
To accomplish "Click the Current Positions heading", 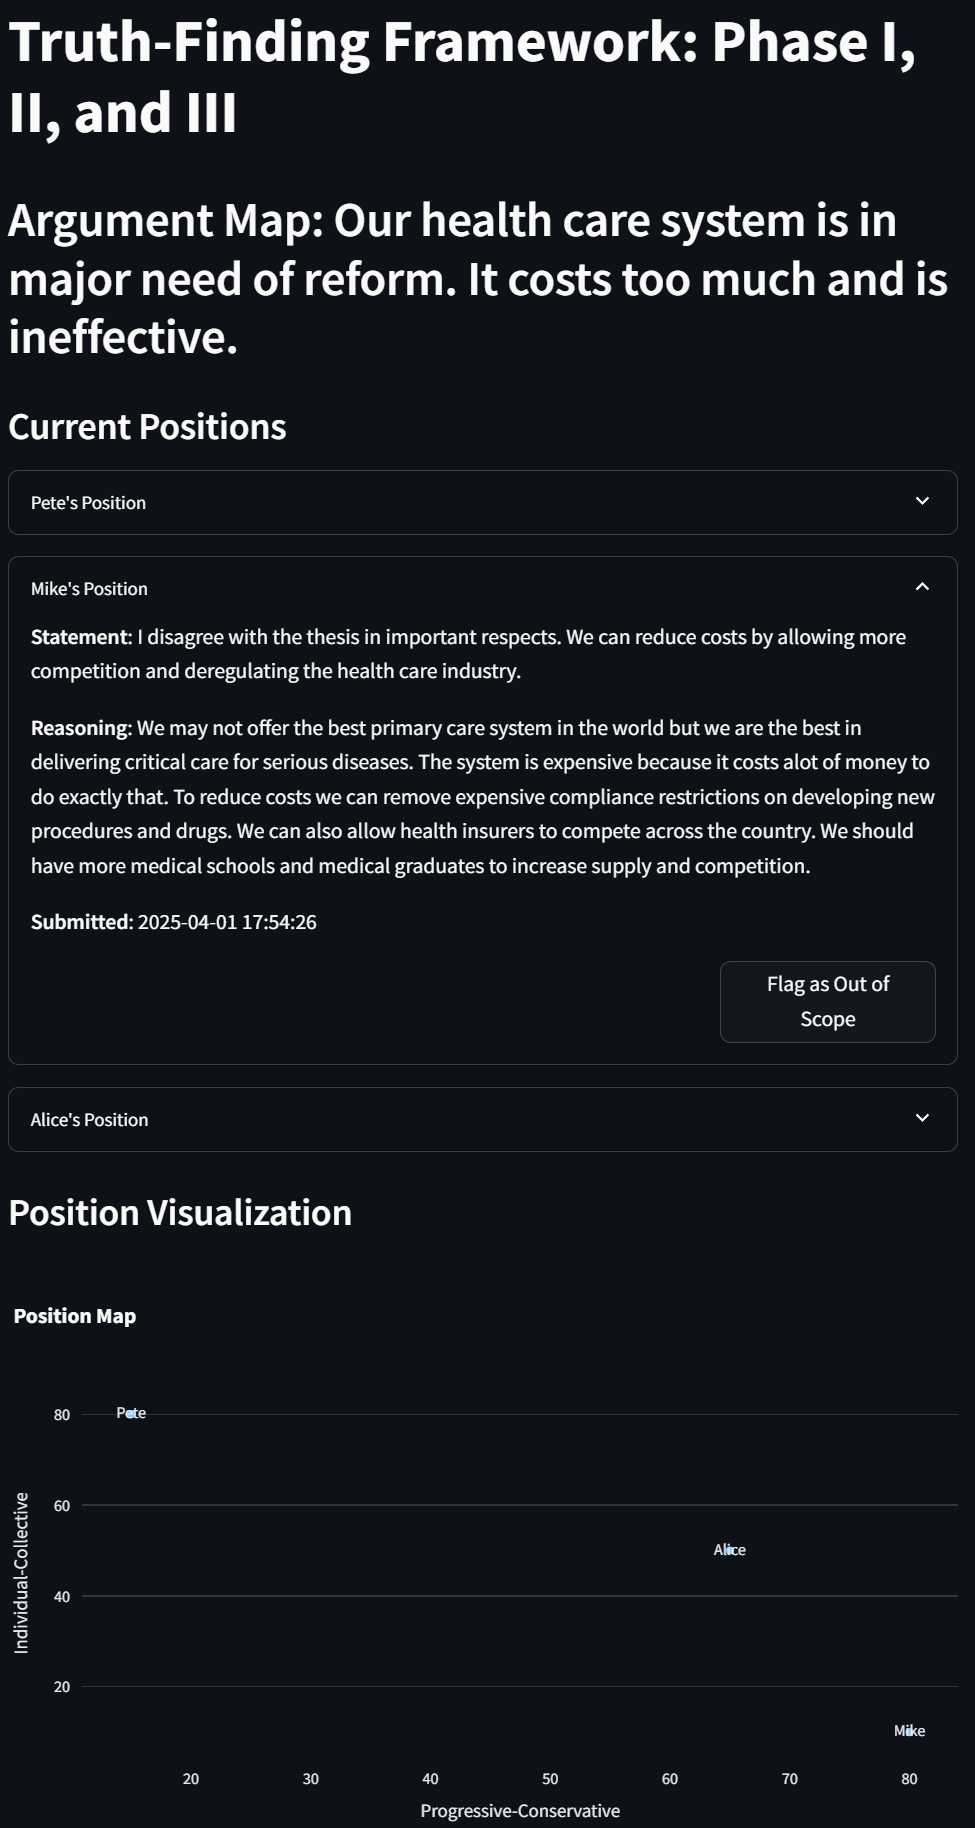I will 147,427.
